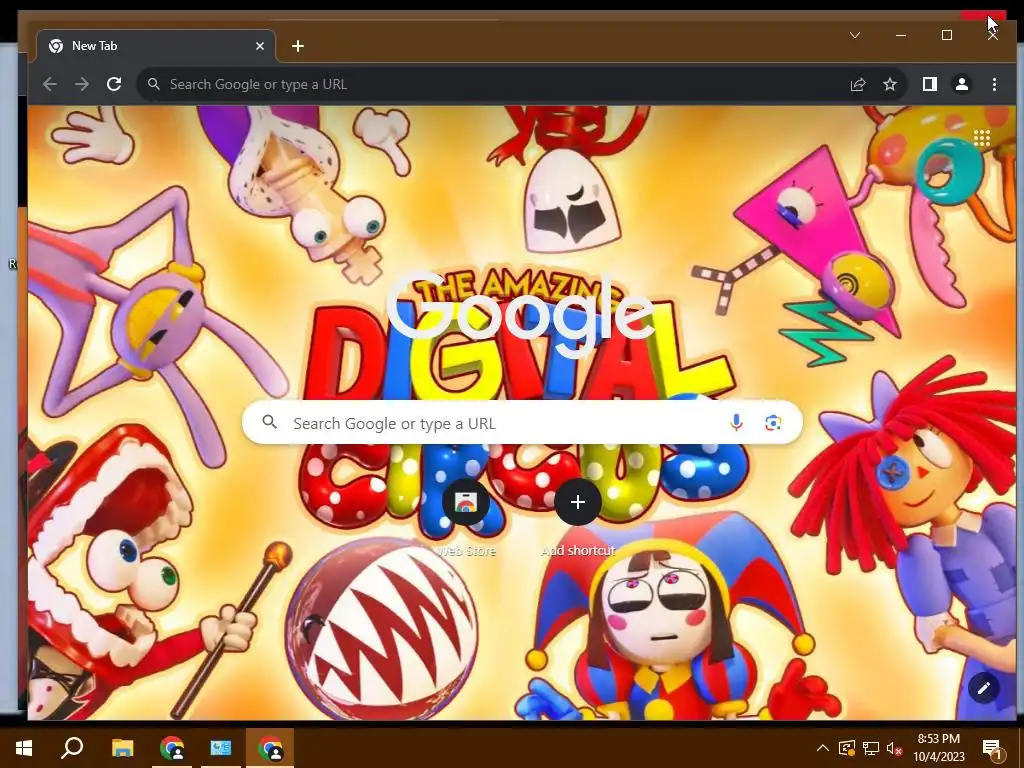
Task: Open the blue window app in taskbar
Action: pos(221,748)
